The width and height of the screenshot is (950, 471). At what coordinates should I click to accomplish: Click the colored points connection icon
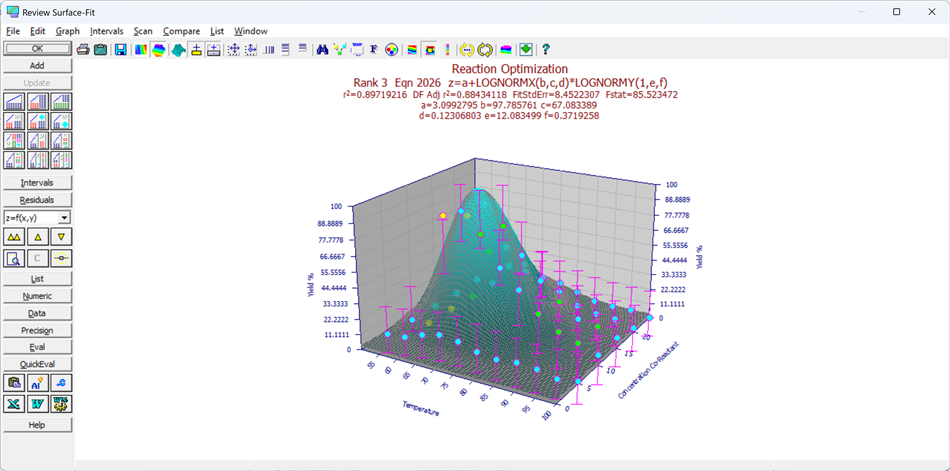340,50
